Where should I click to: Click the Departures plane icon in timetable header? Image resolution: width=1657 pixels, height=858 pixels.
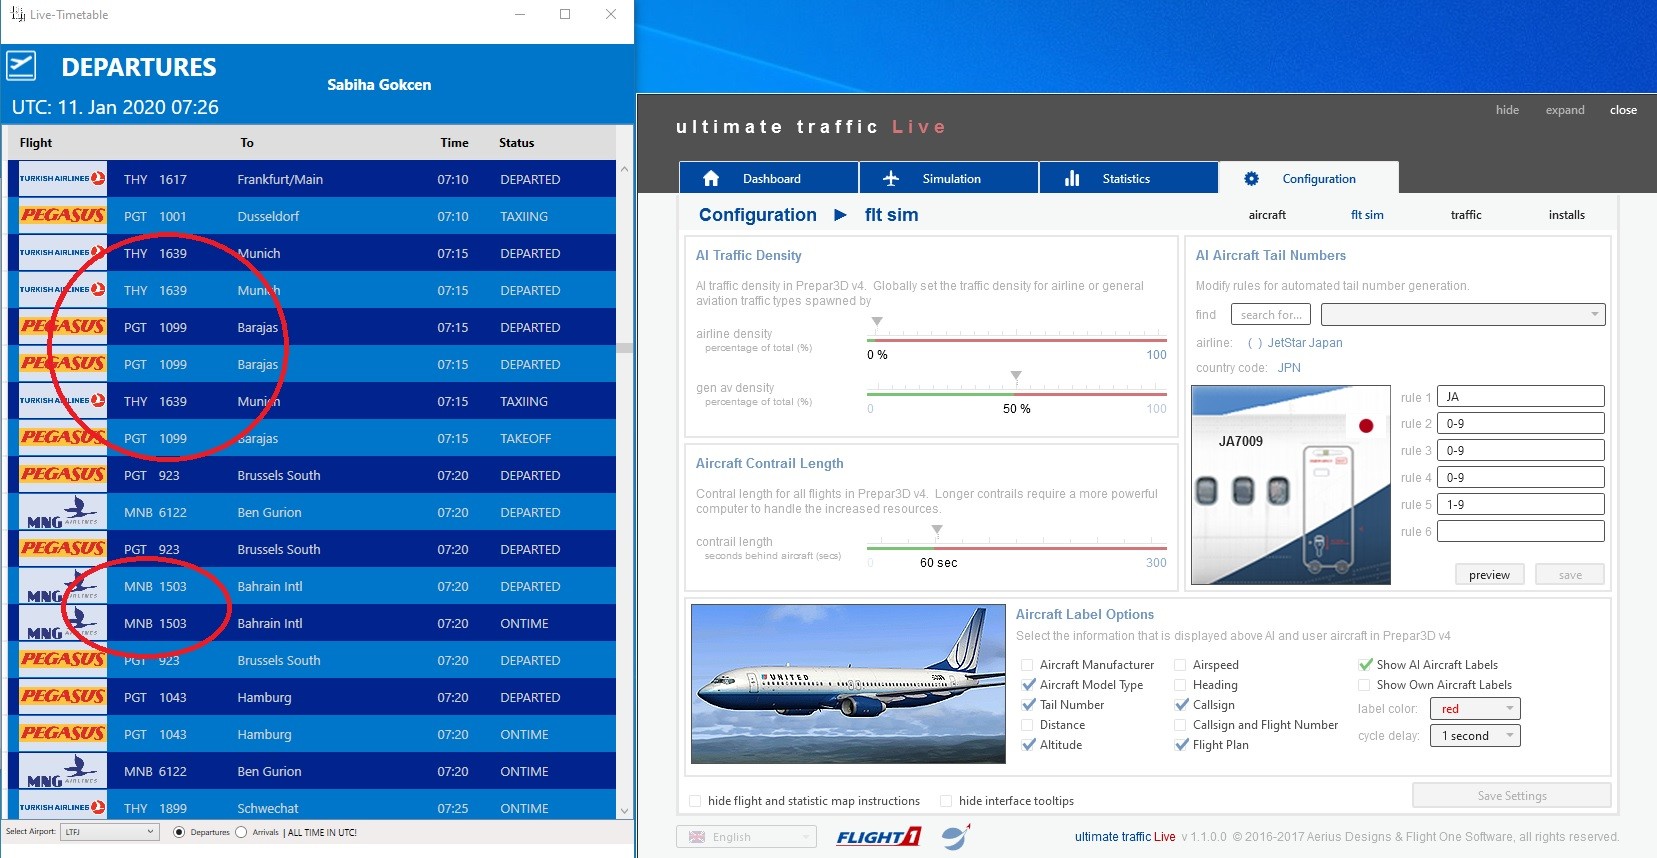pyautogui.click(x=21, y=67)
